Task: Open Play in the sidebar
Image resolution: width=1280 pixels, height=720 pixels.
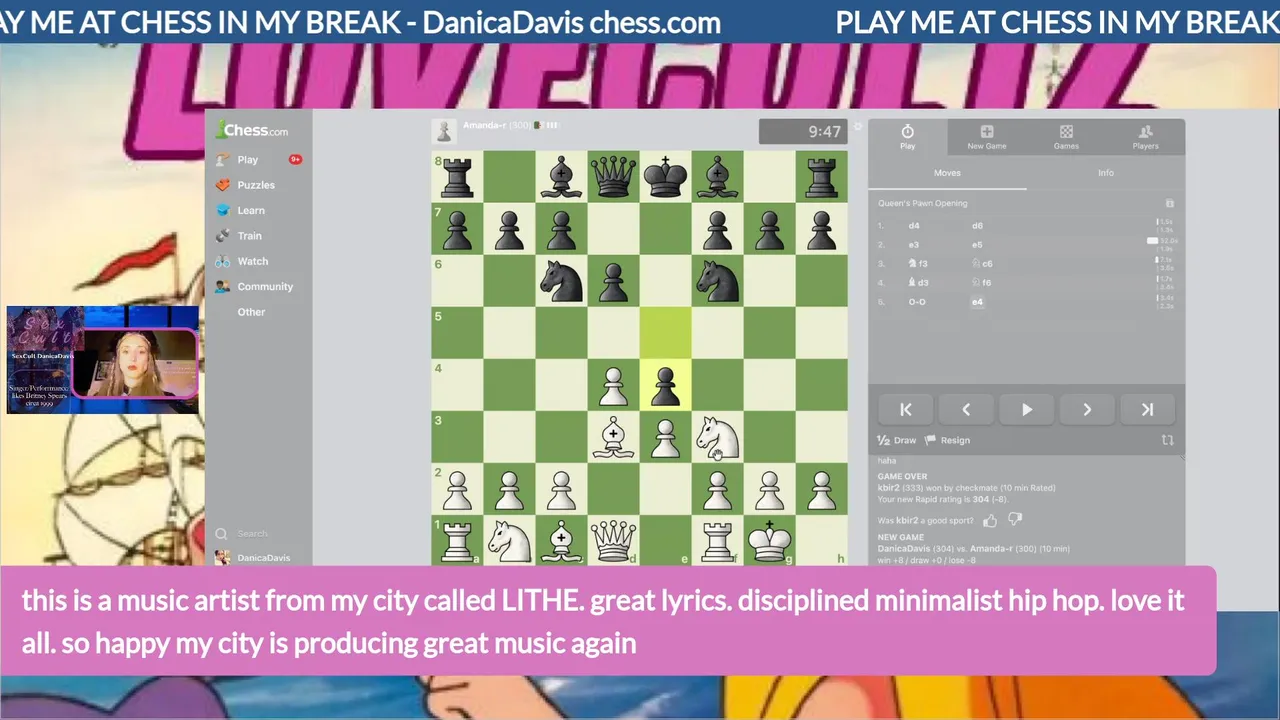Action: [x=247, y=160]
